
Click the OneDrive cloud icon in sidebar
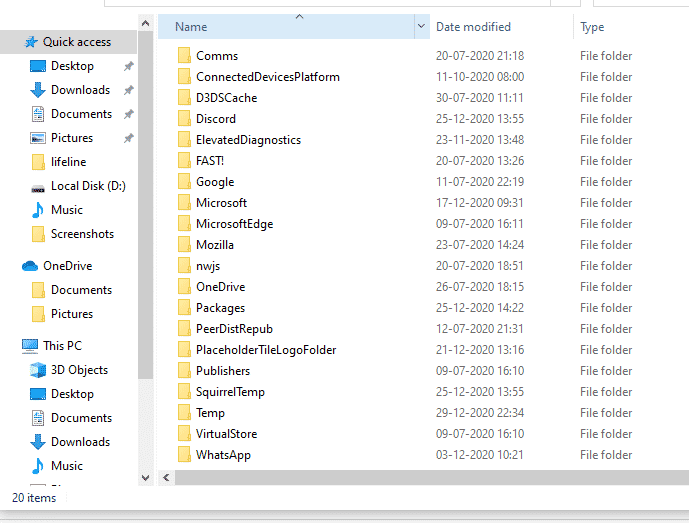click(30, 266)
